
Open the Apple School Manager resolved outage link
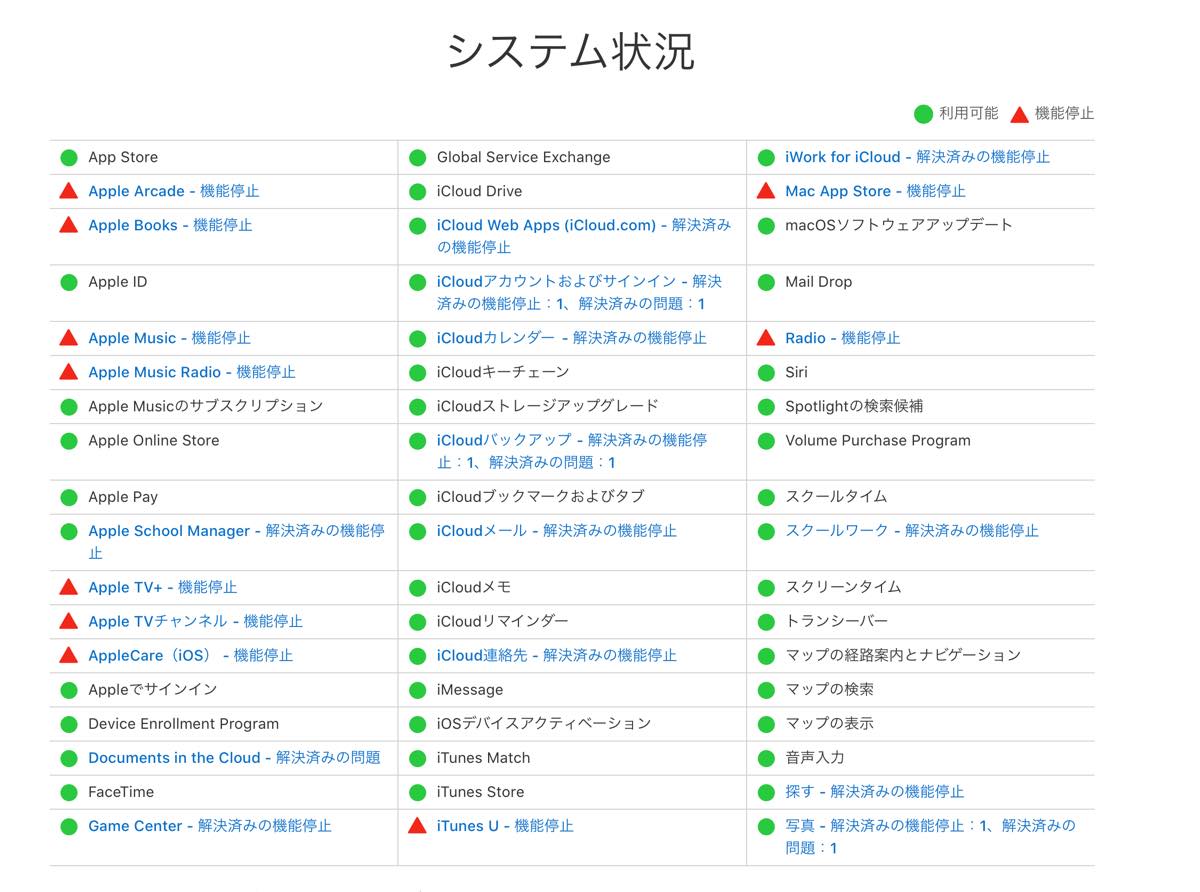tap(236, 541)
